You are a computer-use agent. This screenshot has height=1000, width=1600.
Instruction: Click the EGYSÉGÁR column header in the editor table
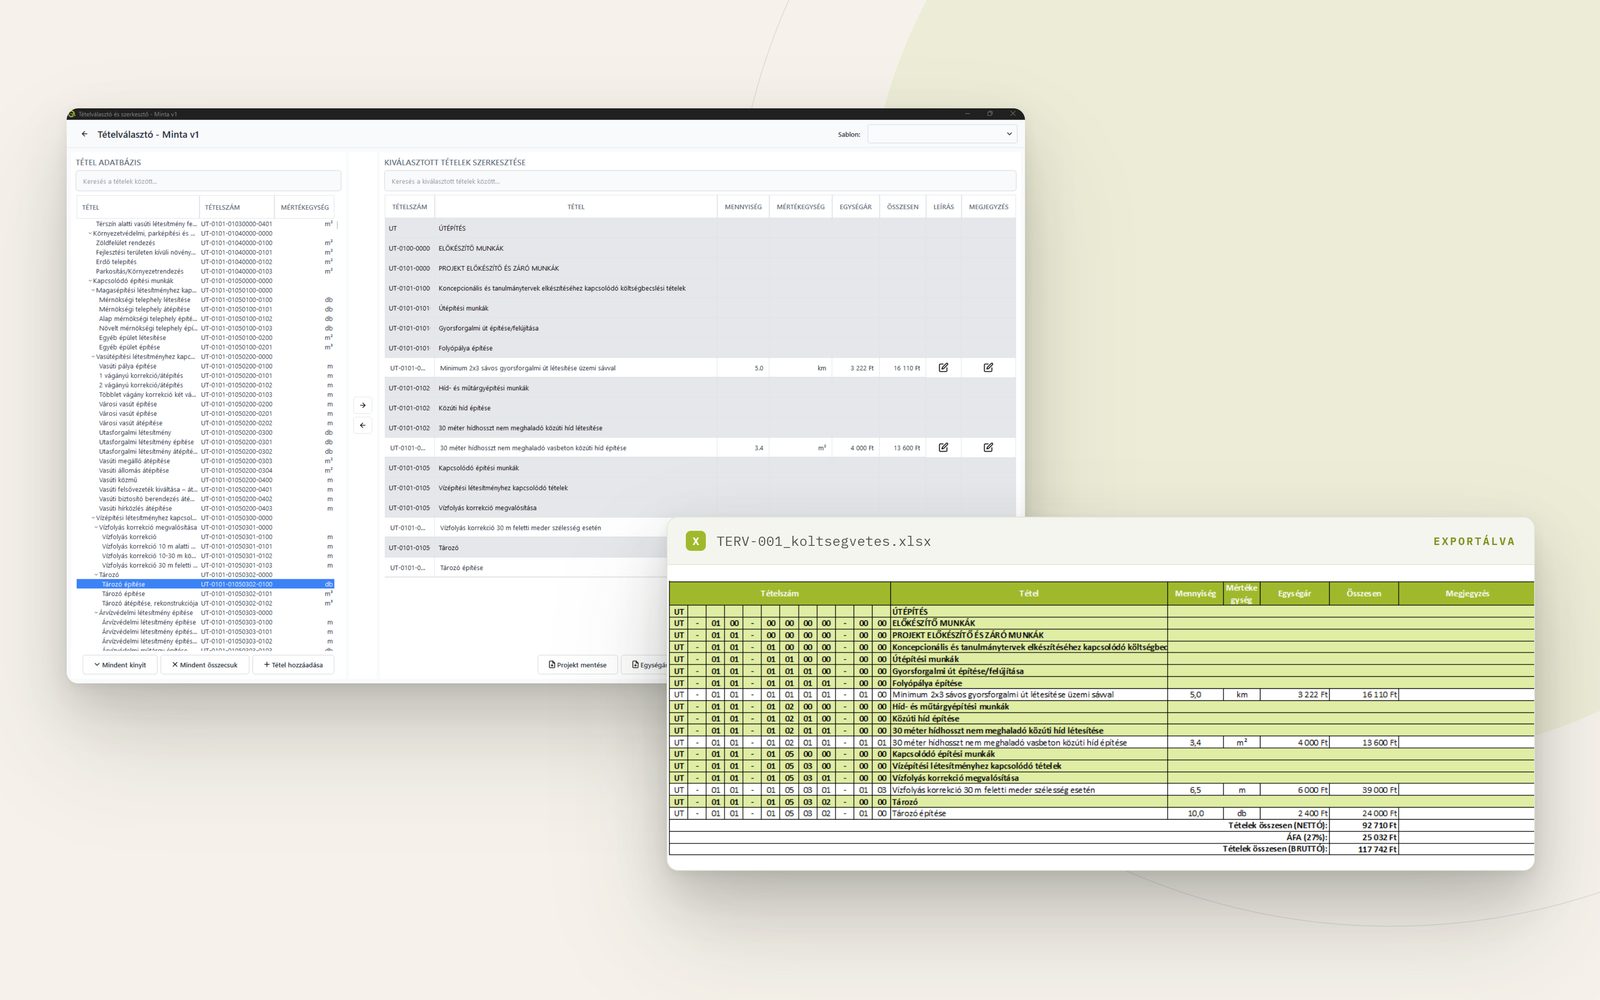pos(855,207)
